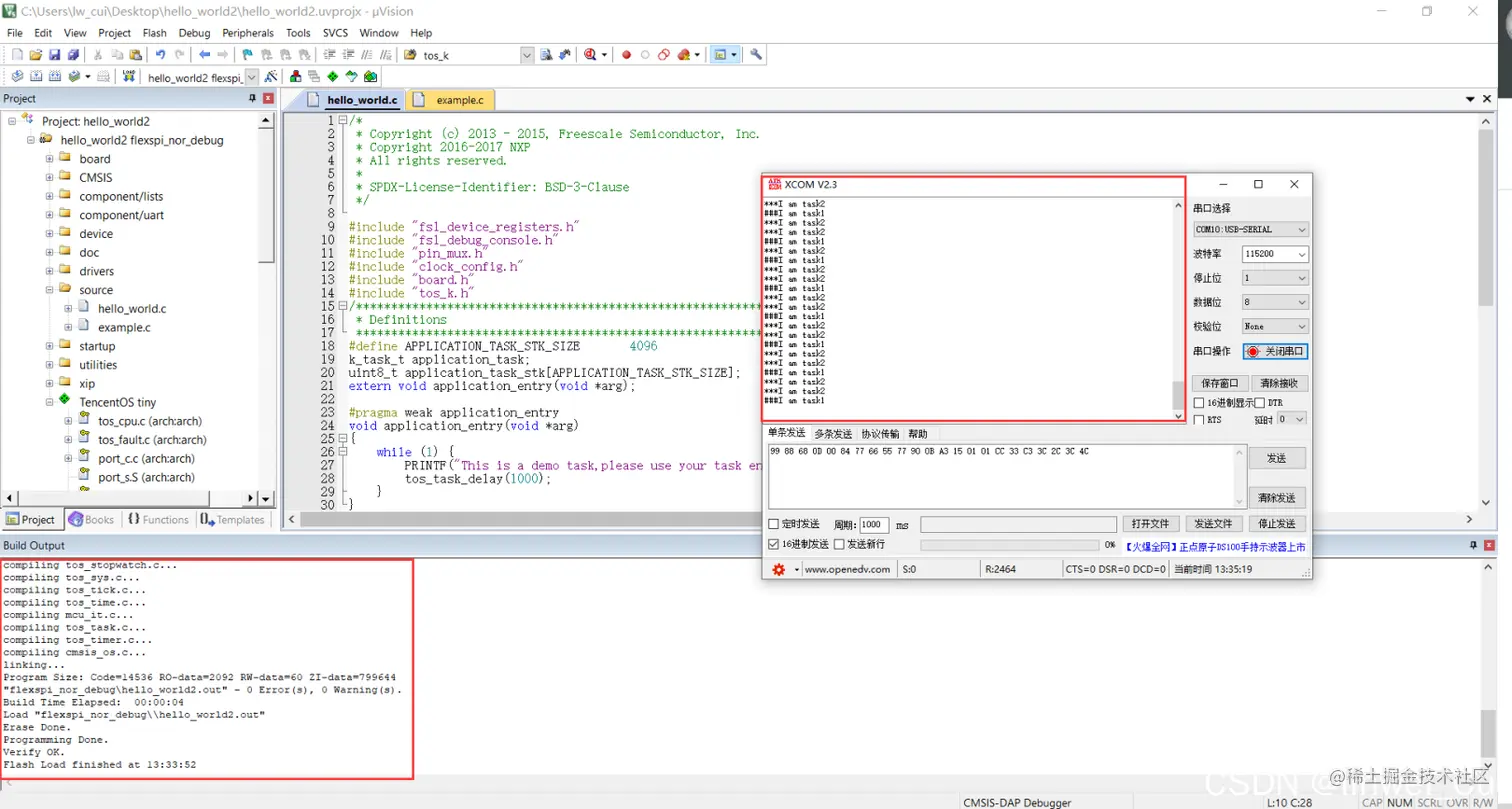Image resolution: width=1512 pixels, height=809 pixels.
Task: Click the 清除发送 button in XCOM
Action: point(1276,497)
